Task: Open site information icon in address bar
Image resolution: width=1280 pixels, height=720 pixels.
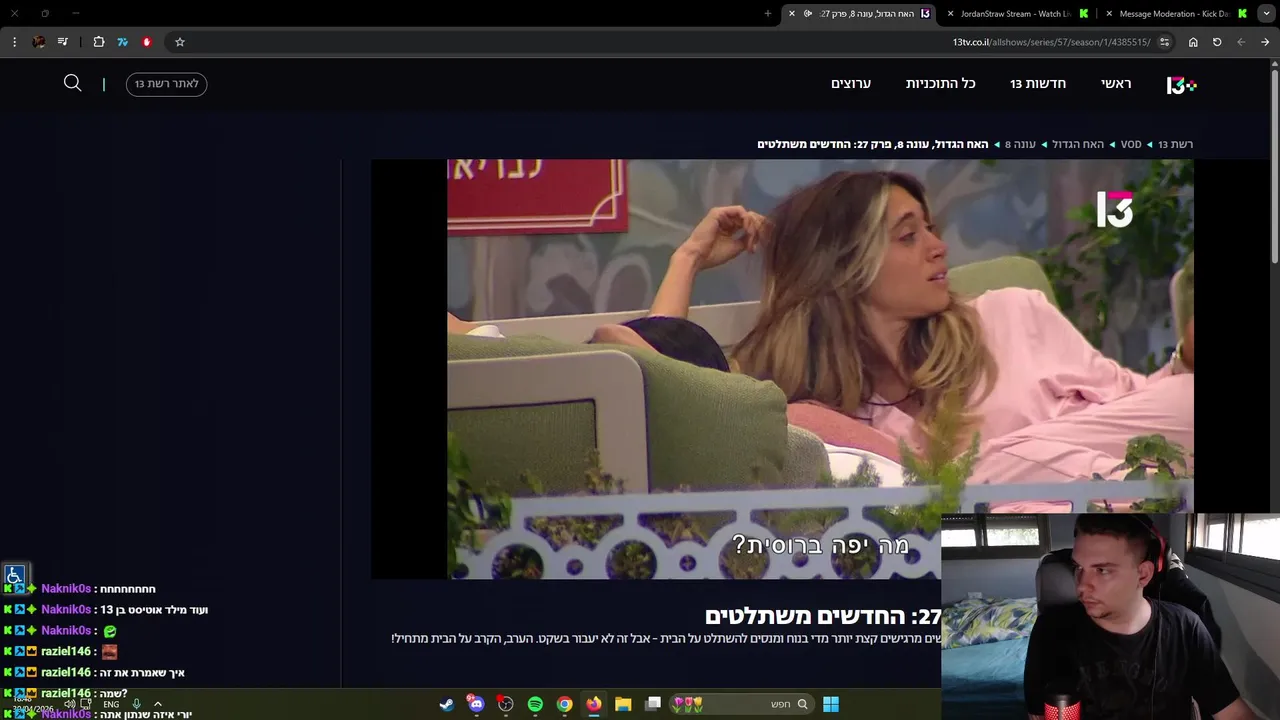Action: coord(1164,42)
